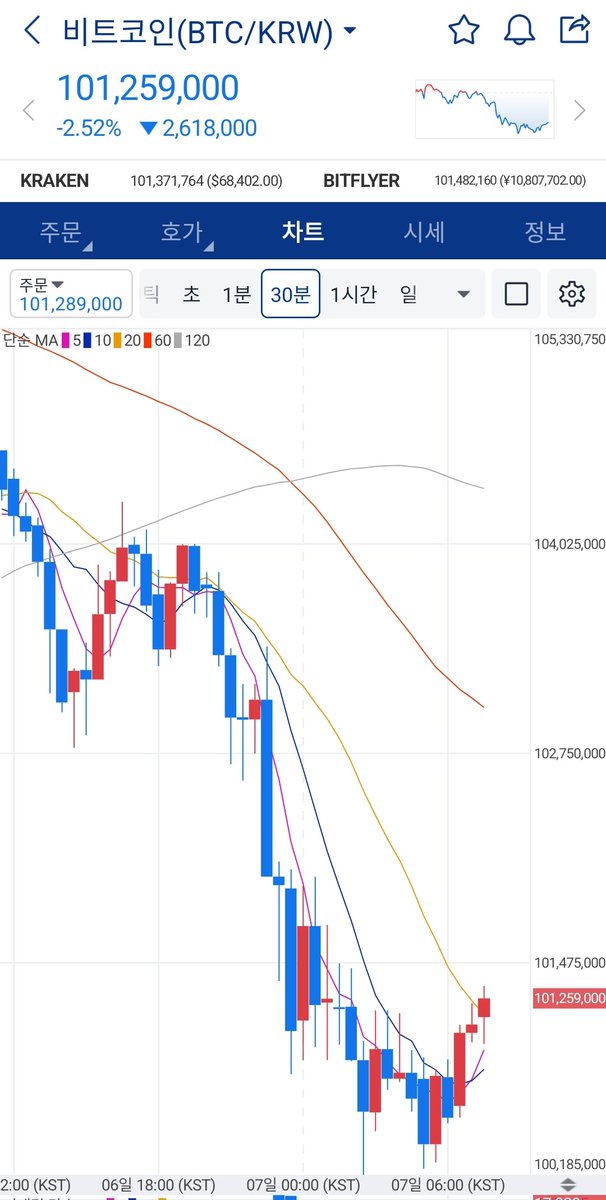
Task: Open the mini price chart thumbnail
Action: tap(484, 109)
